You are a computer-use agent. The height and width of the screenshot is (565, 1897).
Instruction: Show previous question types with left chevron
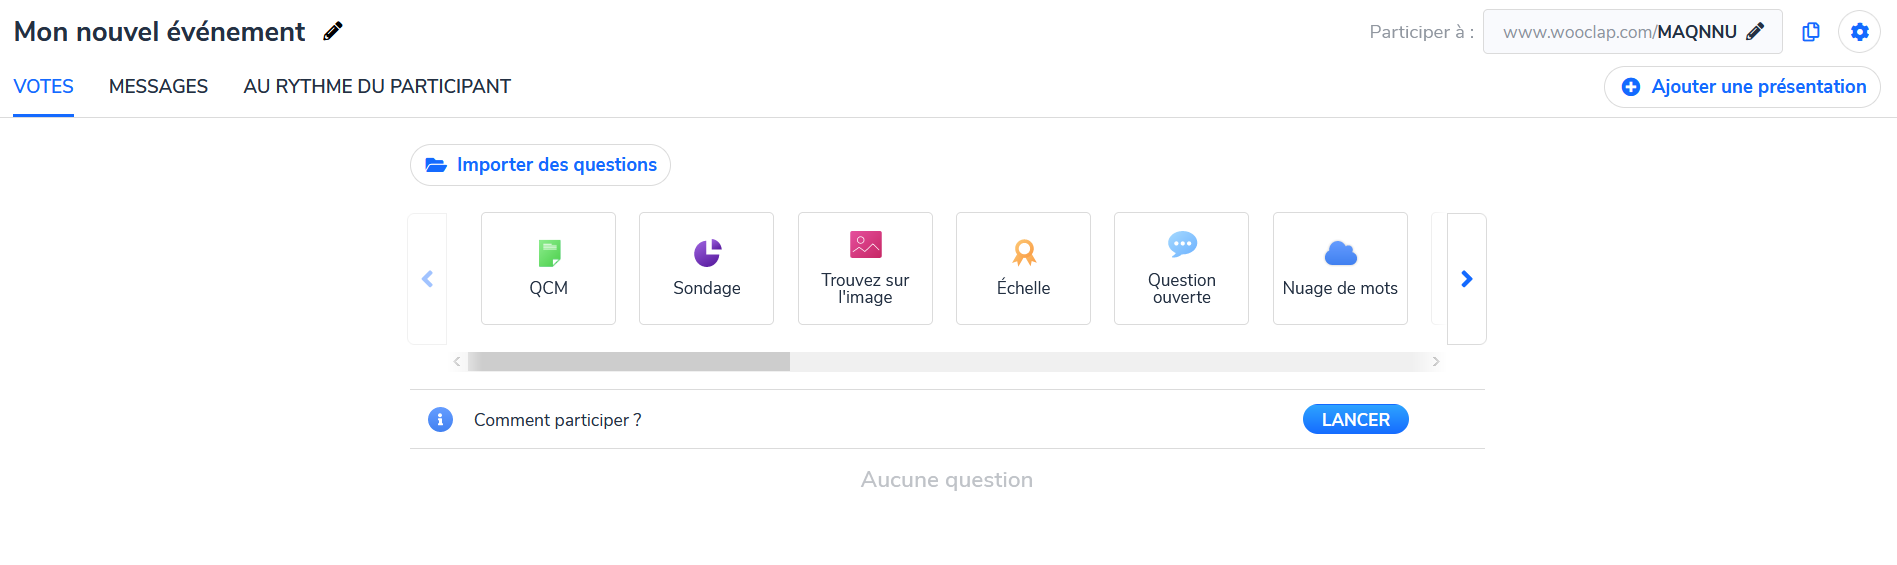click(x=427, y=279)
